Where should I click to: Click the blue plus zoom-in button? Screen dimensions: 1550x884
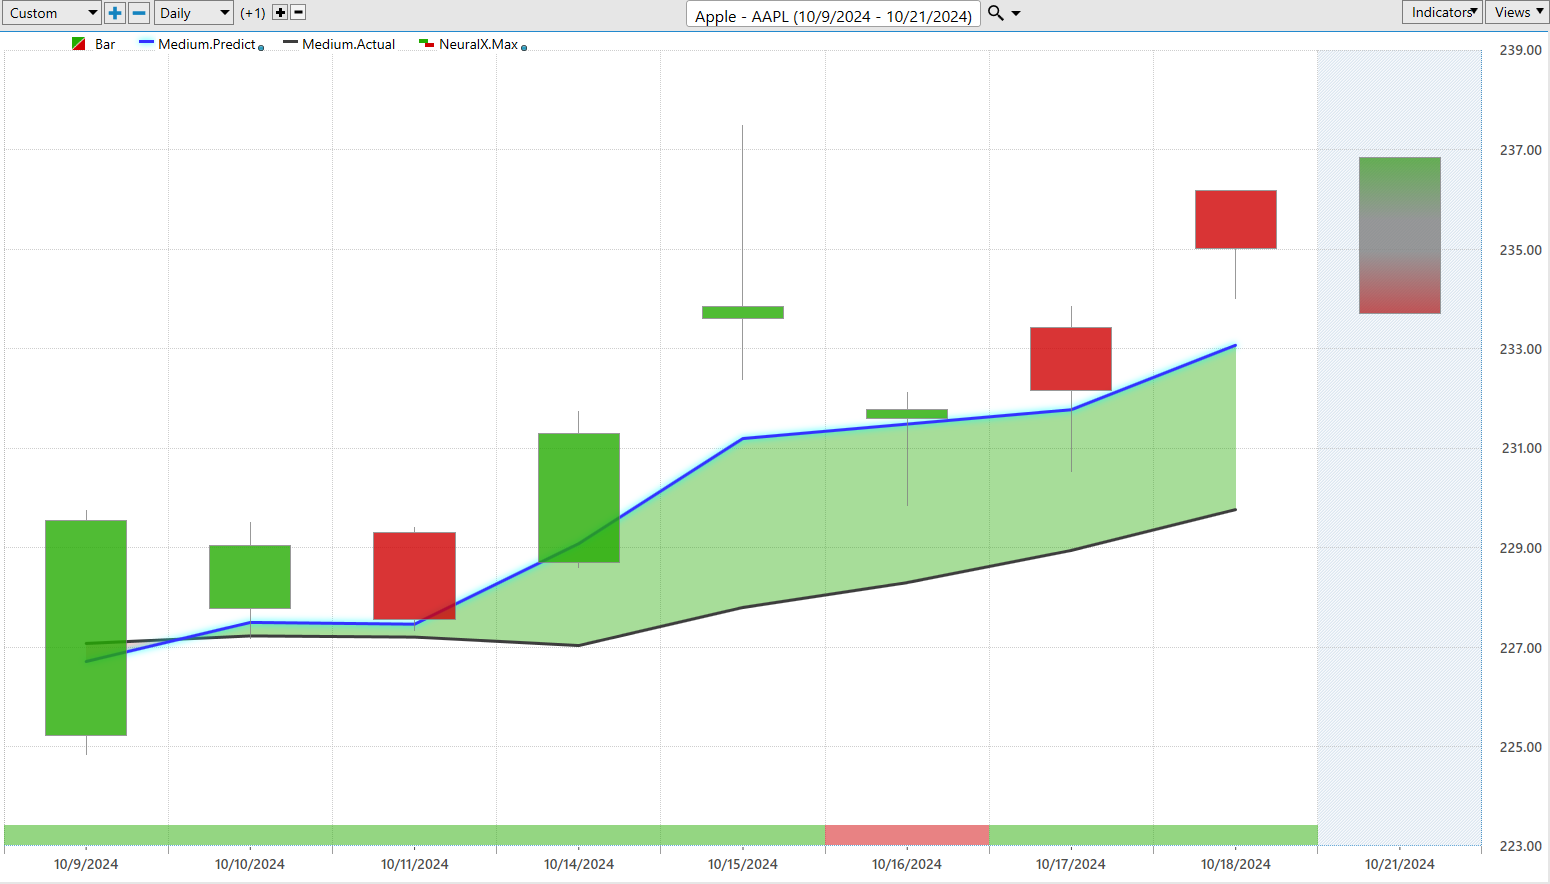115,13
